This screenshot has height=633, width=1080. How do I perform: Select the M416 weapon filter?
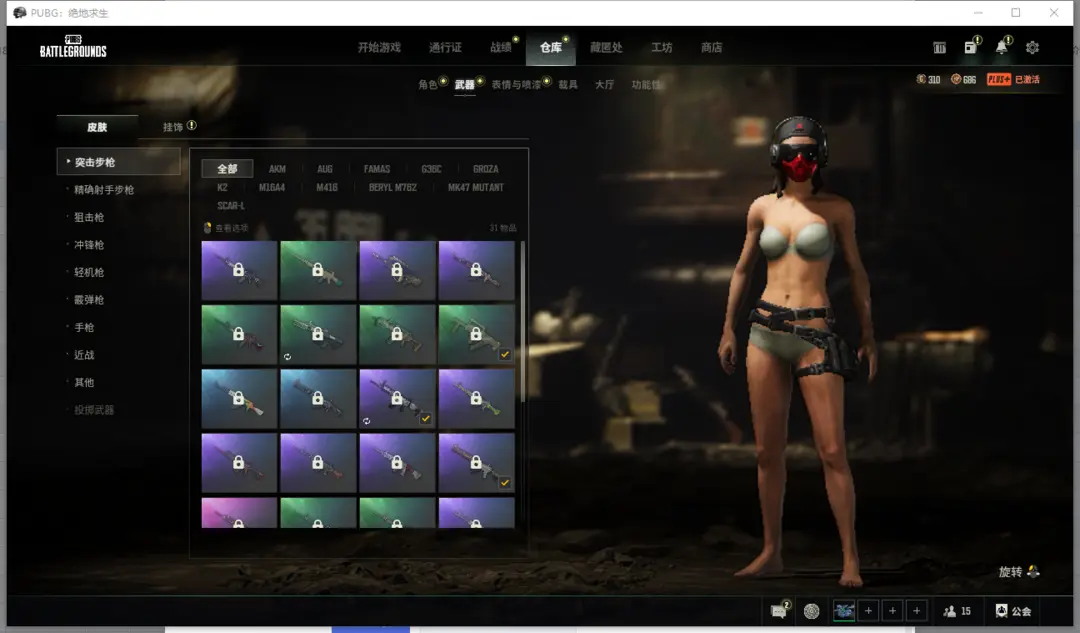[x=327, y=187]
